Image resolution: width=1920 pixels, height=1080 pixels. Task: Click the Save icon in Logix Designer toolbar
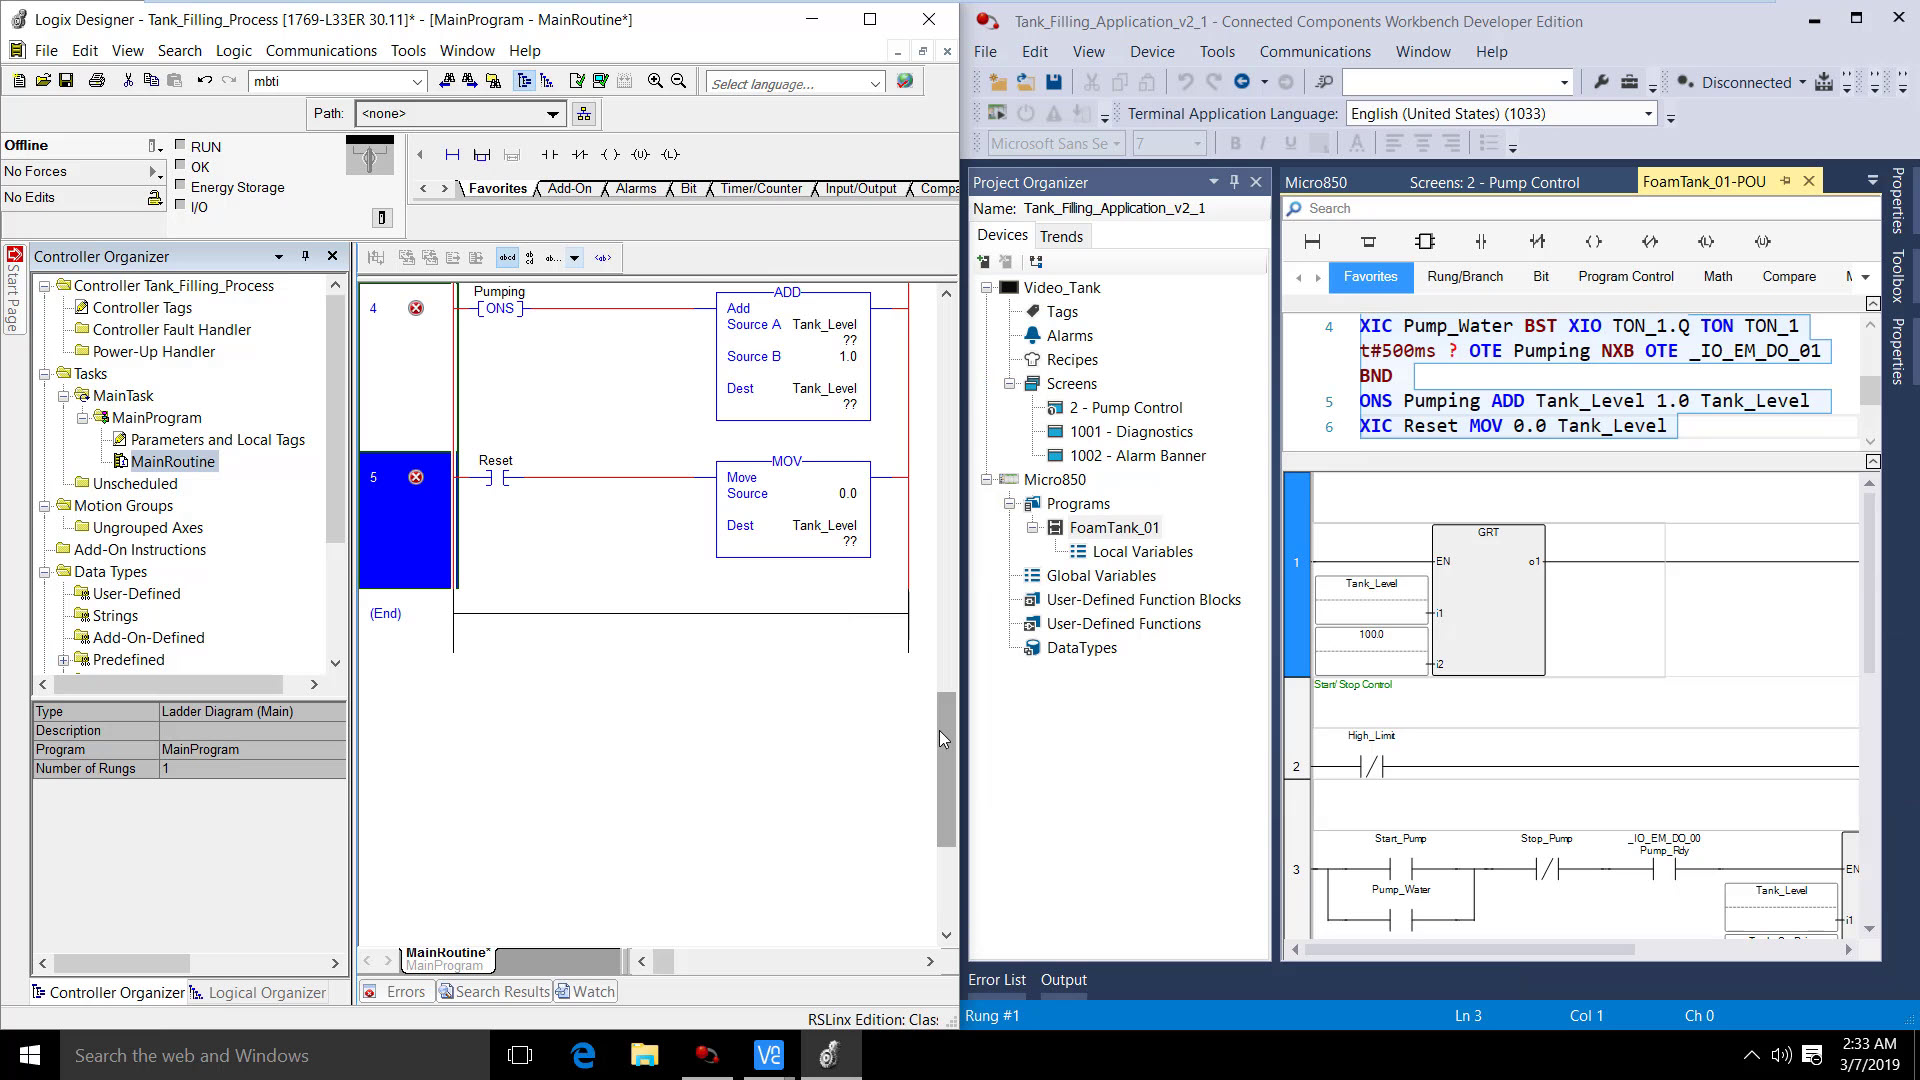(66, 81)
